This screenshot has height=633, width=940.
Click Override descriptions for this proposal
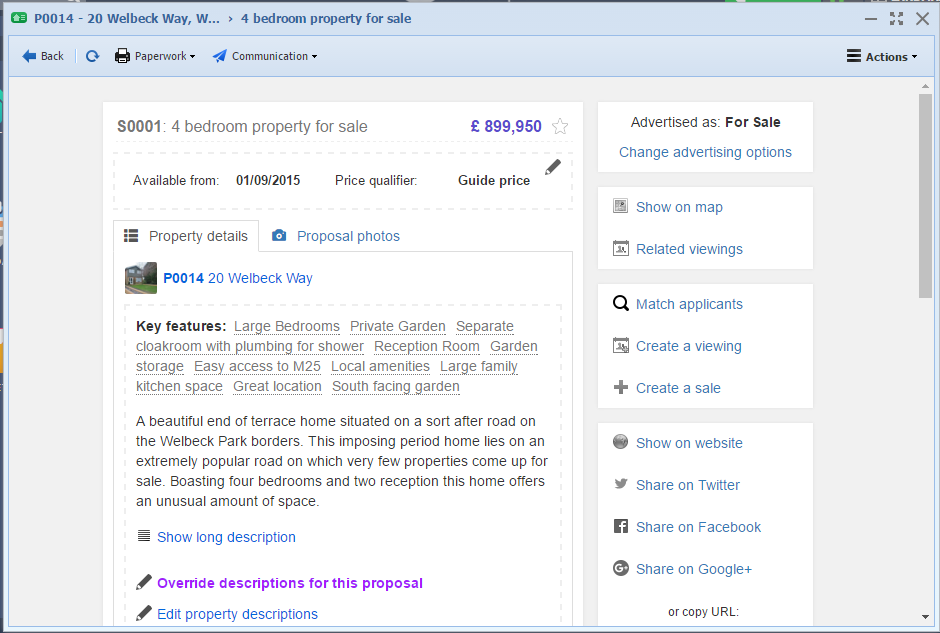click(290, 583)
